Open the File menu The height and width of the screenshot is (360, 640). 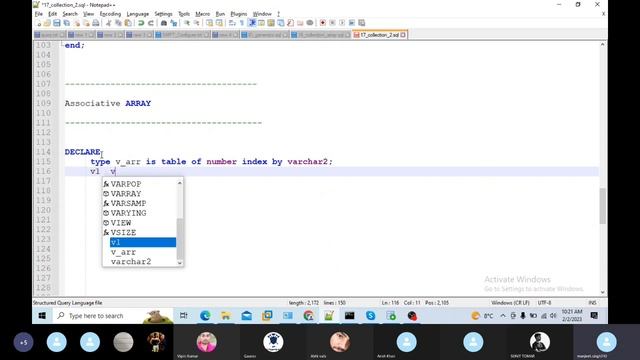pos(39,14)
